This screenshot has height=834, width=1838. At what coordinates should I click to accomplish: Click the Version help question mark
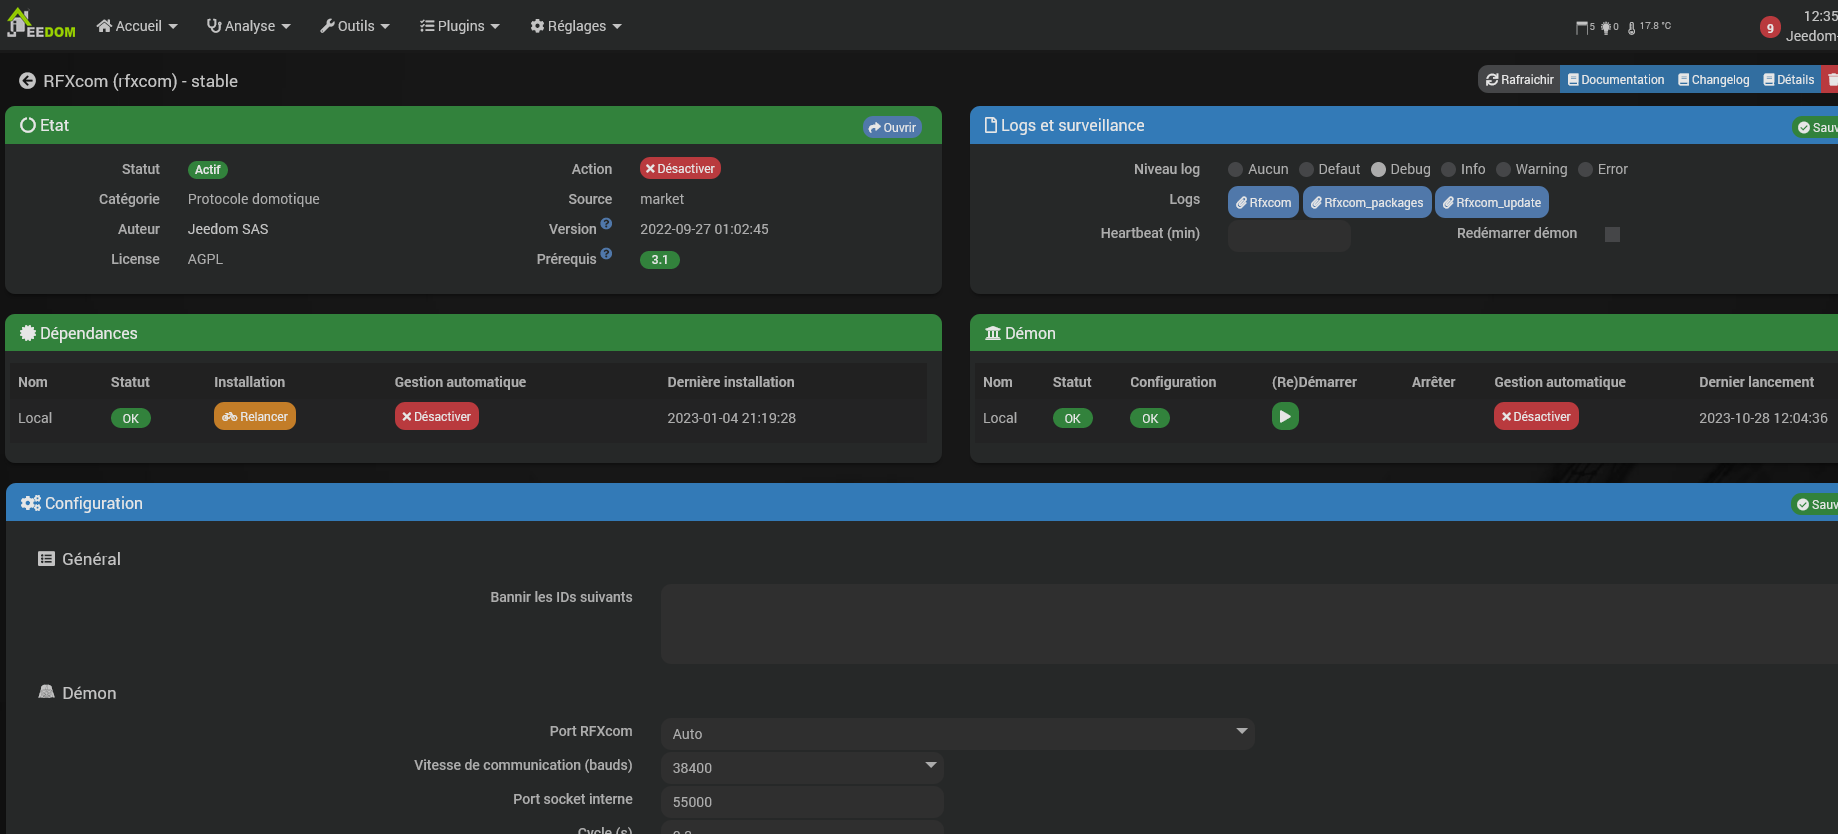606,224
